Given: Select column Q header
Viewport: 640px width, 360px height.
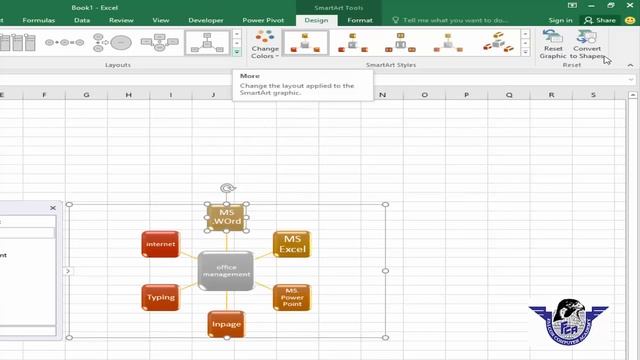Looking at the screenshot, I should [x=509, y=95].
